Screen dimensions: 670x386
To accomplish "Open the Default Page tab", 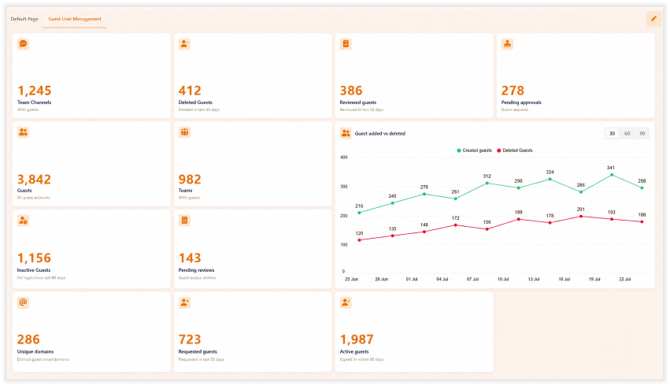I will click(24, 19).
